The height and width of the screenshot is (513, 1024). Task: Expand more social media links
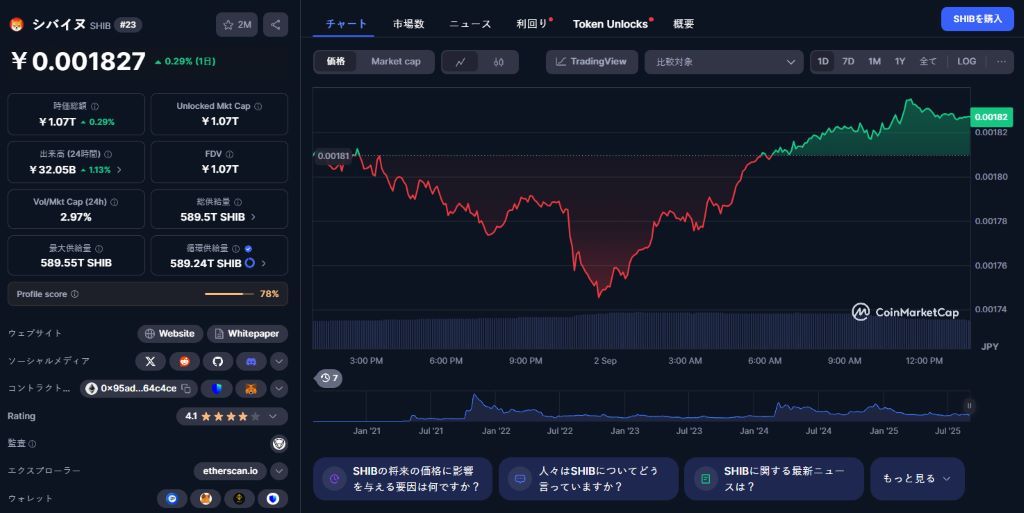[279, 361]
